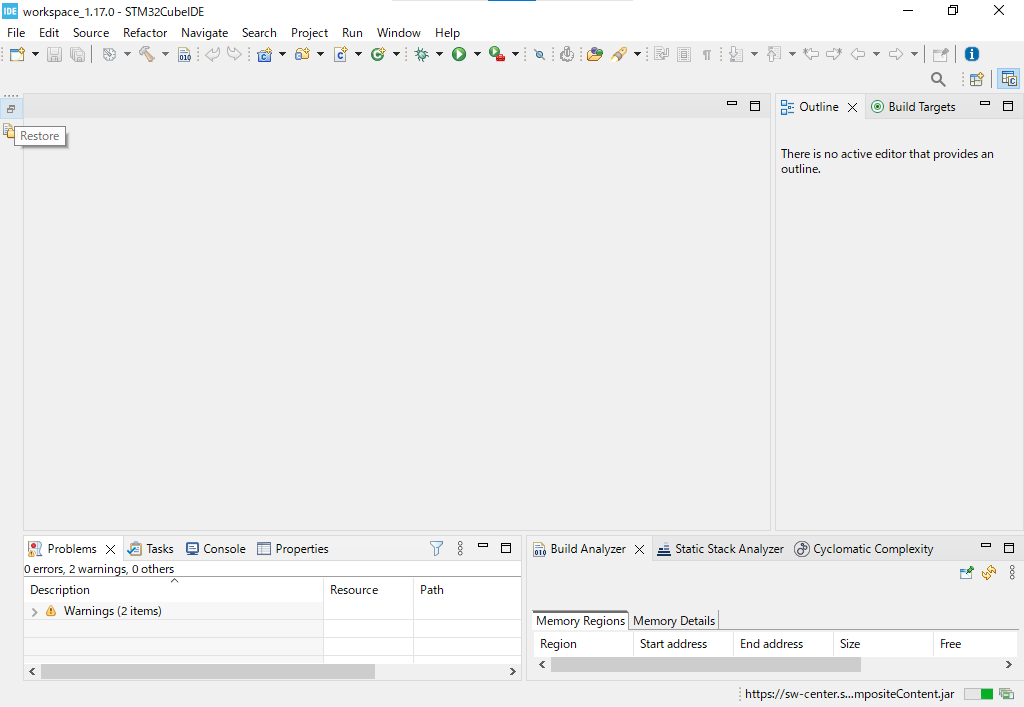Open the Source menu
Viewport: 1024px width, 707px height.
coord(91,33)
